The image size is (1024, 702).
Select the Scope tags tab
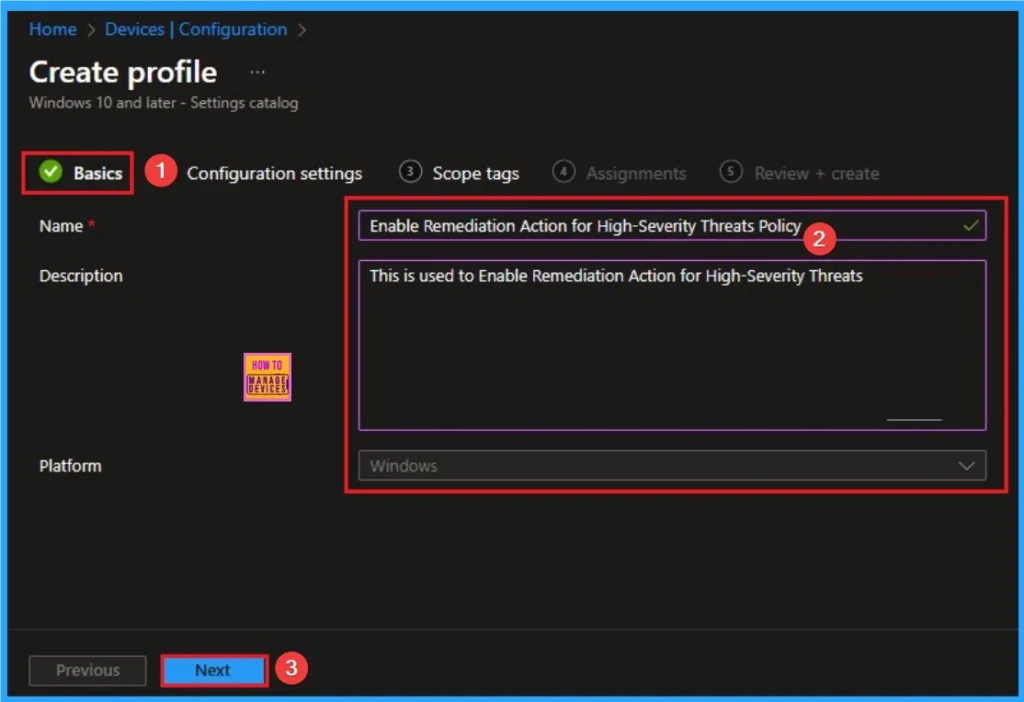(476, 172)
